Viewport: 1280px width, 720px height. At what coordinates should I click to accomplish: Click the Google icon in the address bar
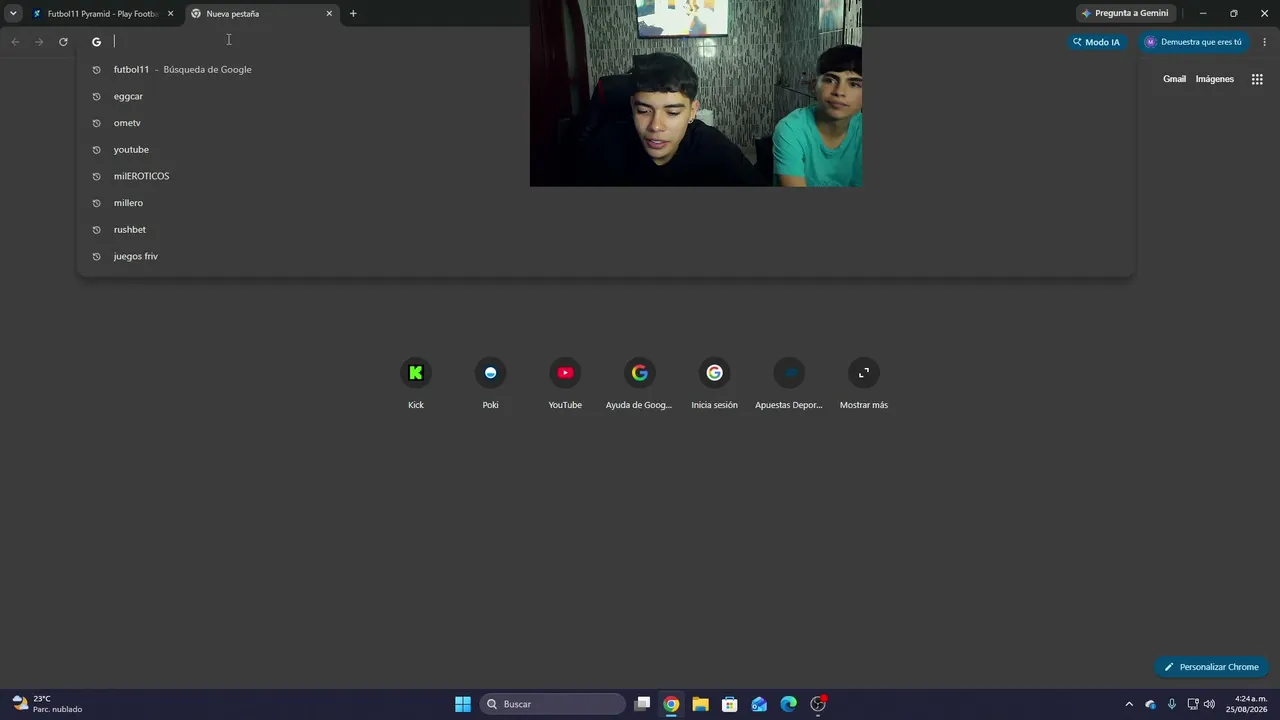click(96, 42)
